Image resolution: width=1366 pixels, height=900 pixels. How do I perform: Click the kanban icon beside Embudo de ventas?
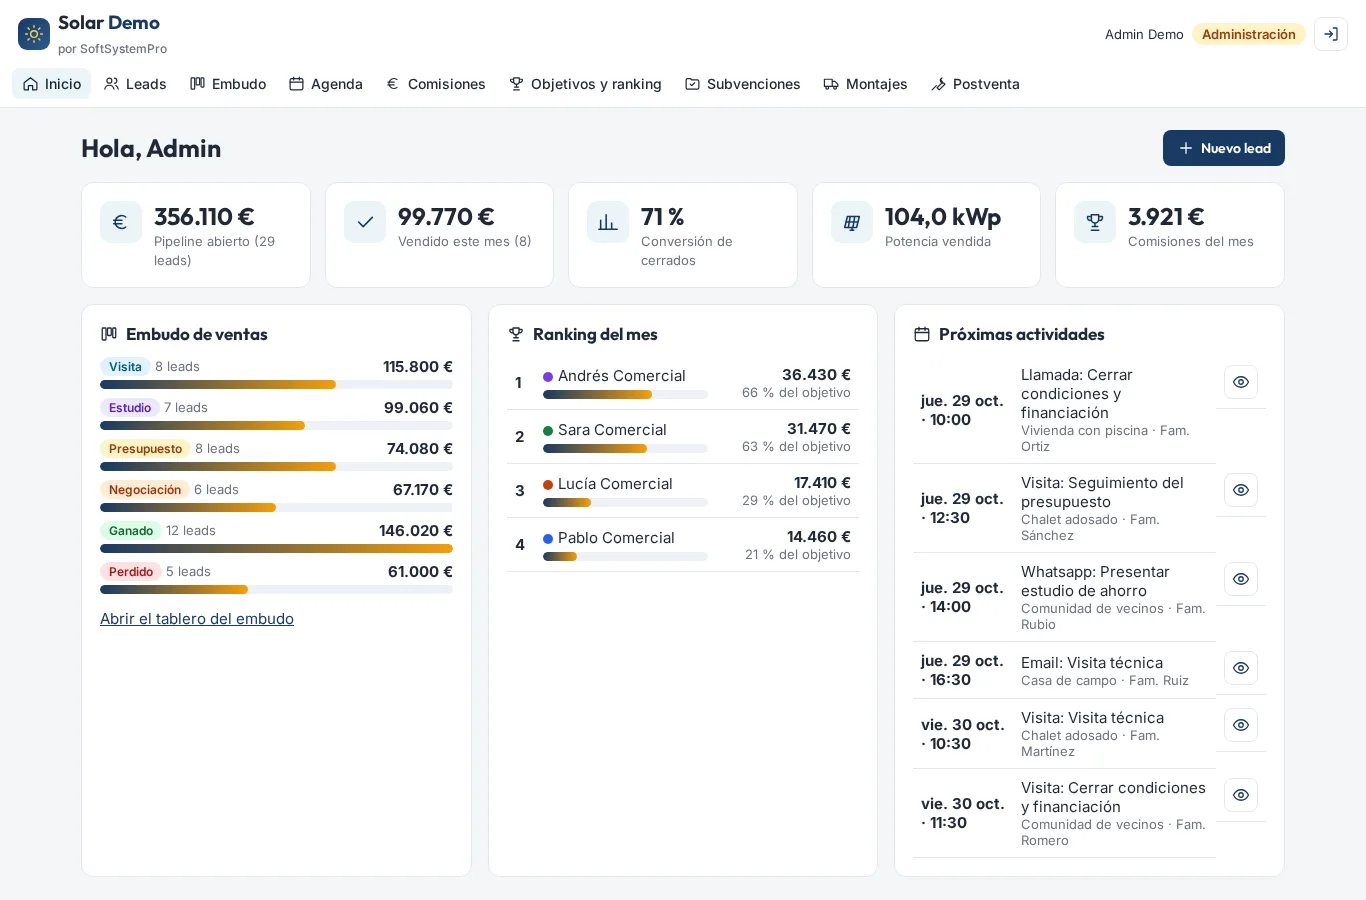pyautogui.click(x=109, y=334)
